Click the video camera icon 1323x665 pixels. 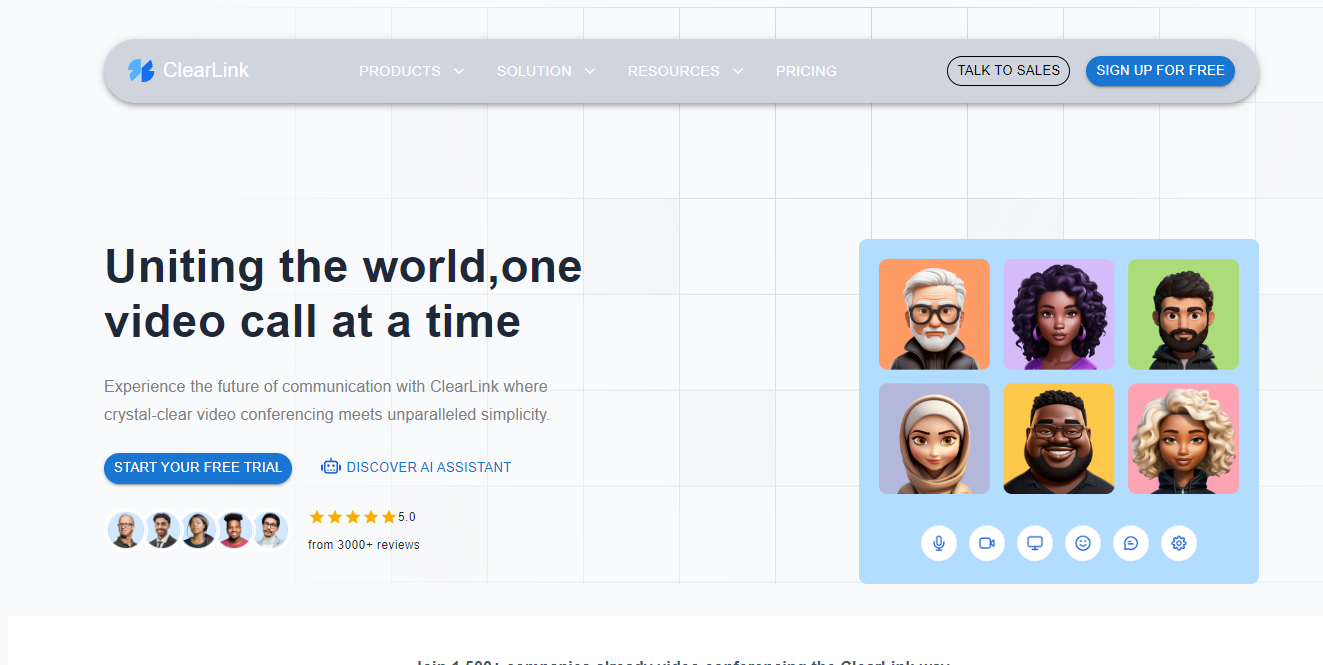point(987,543)
